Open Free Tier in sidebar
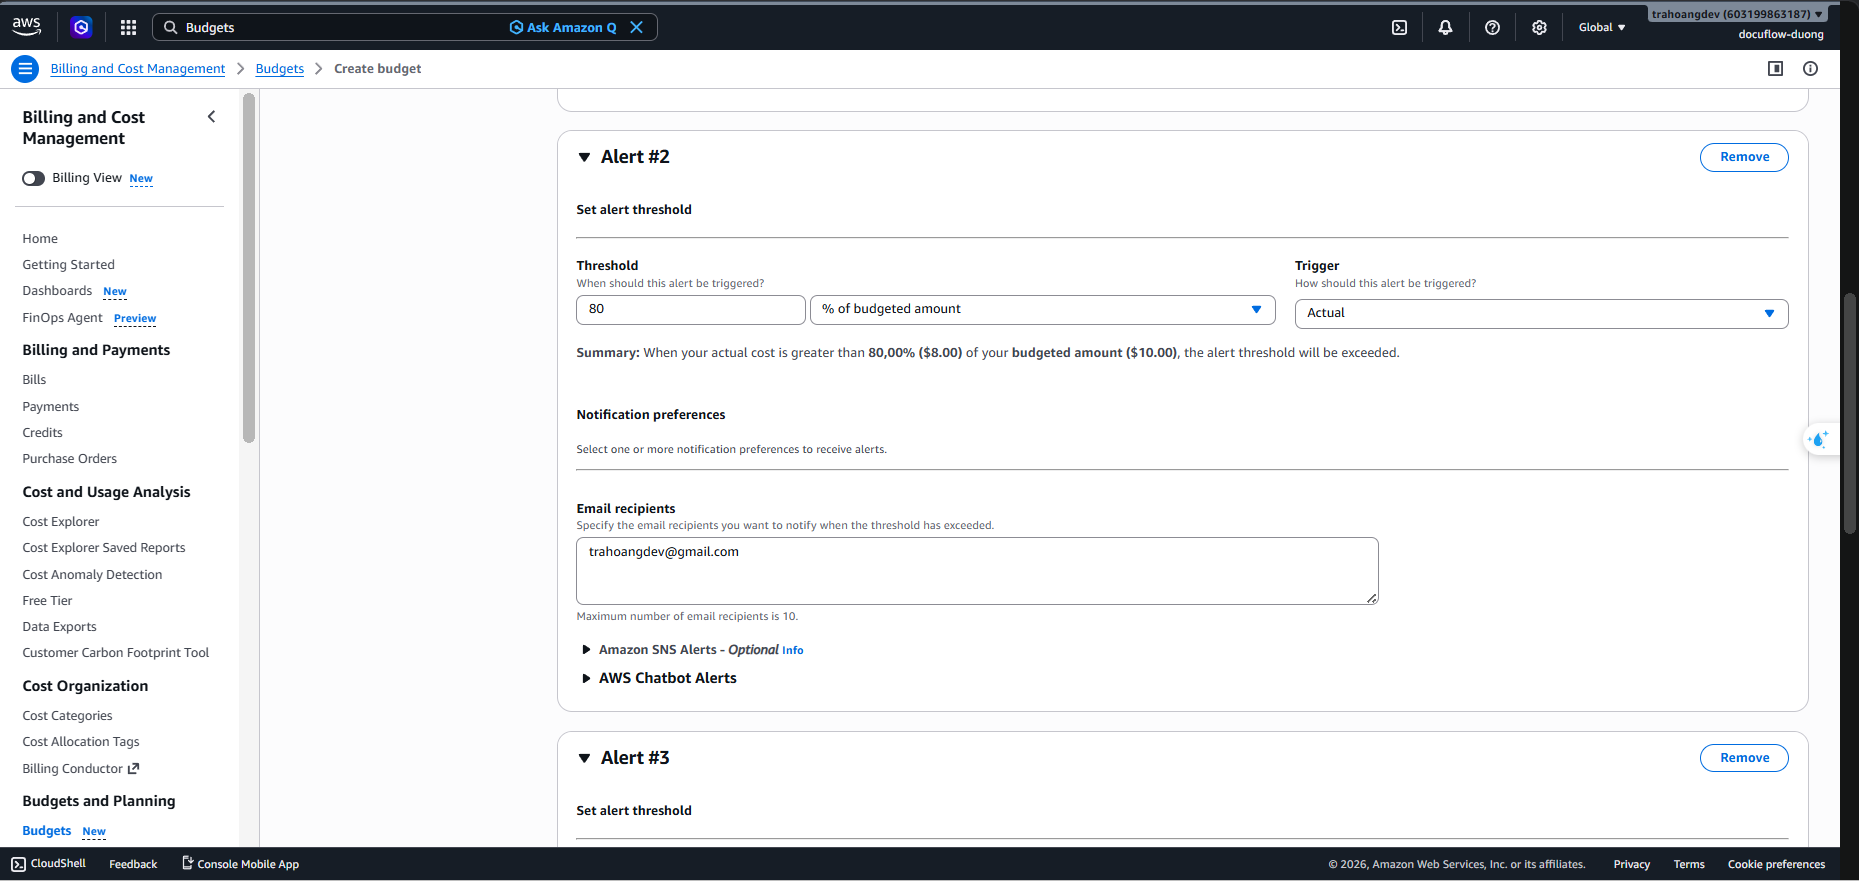 click(47, 601)
